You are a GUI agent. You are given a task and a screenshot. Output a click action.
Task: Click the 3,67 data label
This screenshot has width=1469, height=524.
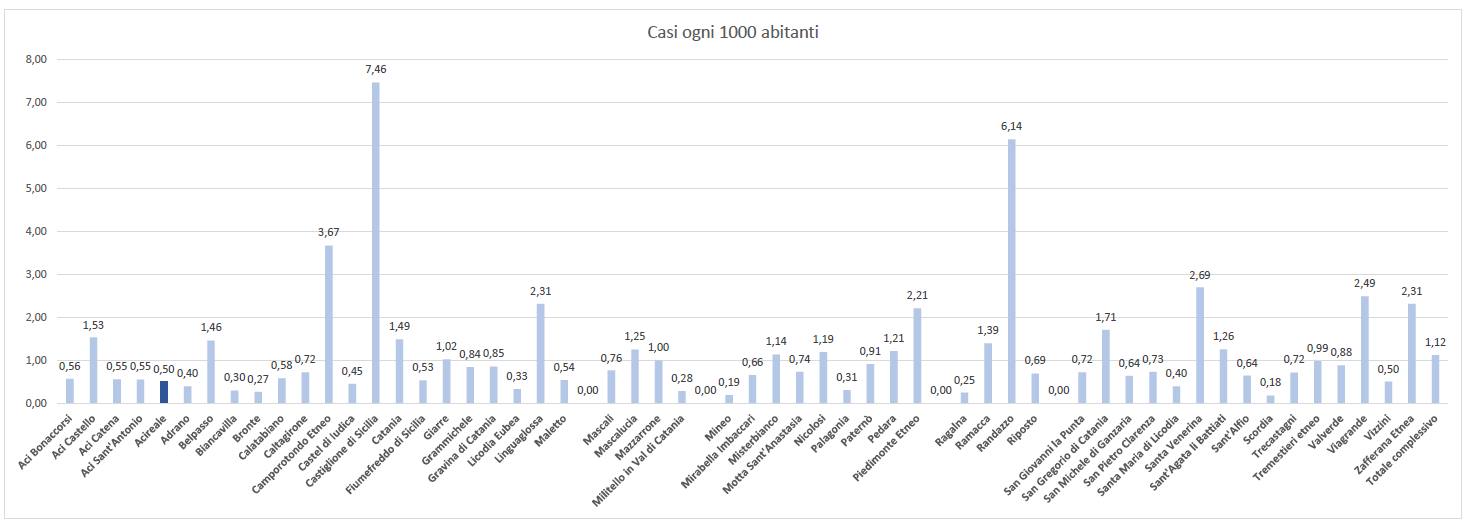pos(329,232)
